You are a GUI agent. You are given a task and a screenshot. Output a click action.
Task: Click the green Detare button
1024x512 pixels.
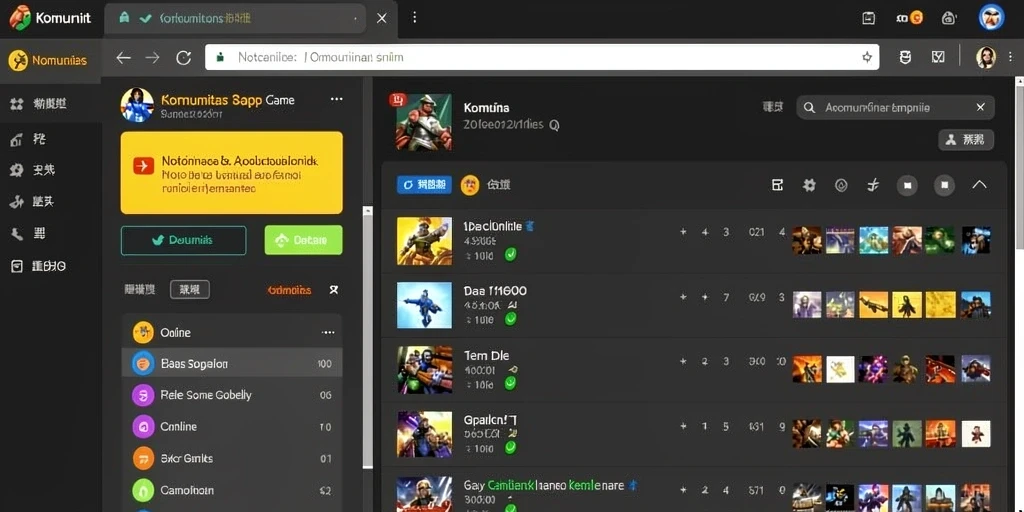click(x=303, y=240)
